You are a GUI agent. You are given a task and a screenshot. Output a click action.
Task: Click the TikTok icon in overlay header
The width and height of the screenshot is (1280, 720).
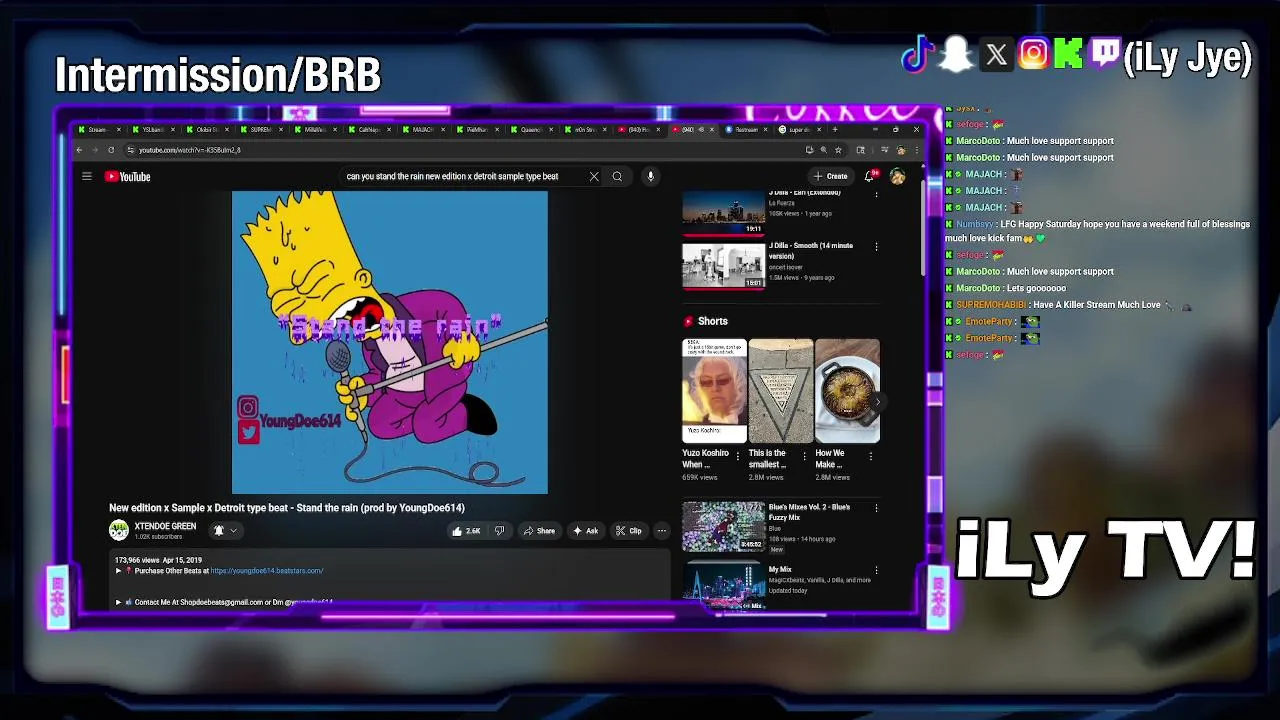[917, 54]
